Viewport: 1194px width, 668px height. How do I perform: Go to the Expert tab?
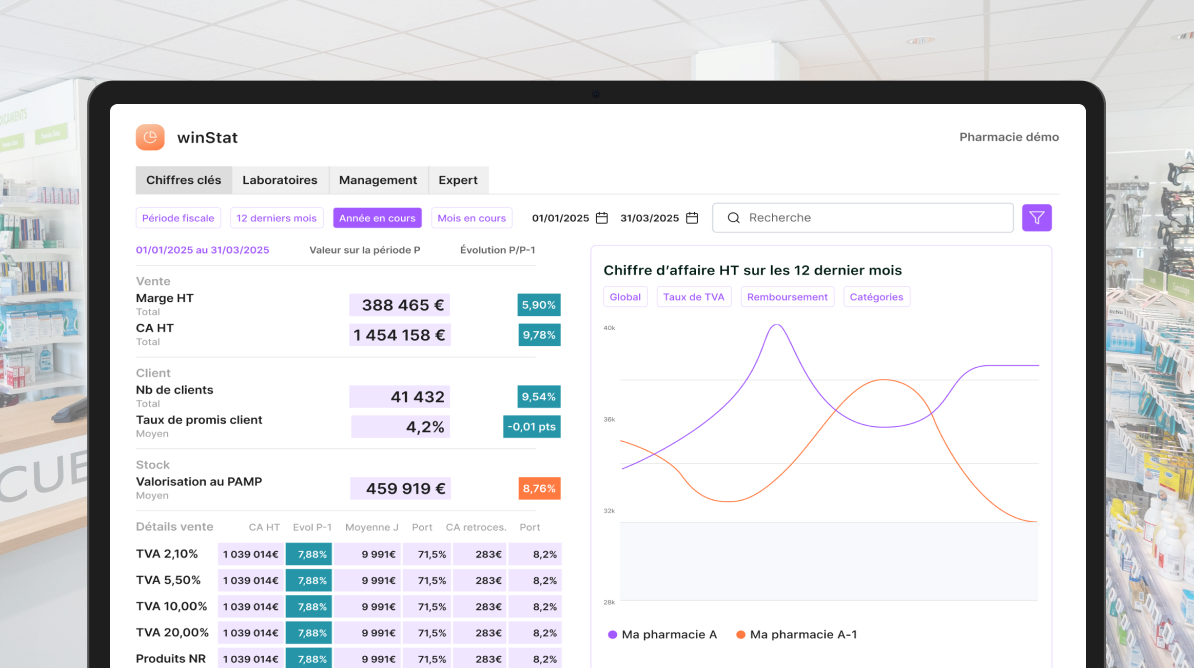(x=458, y=181)
